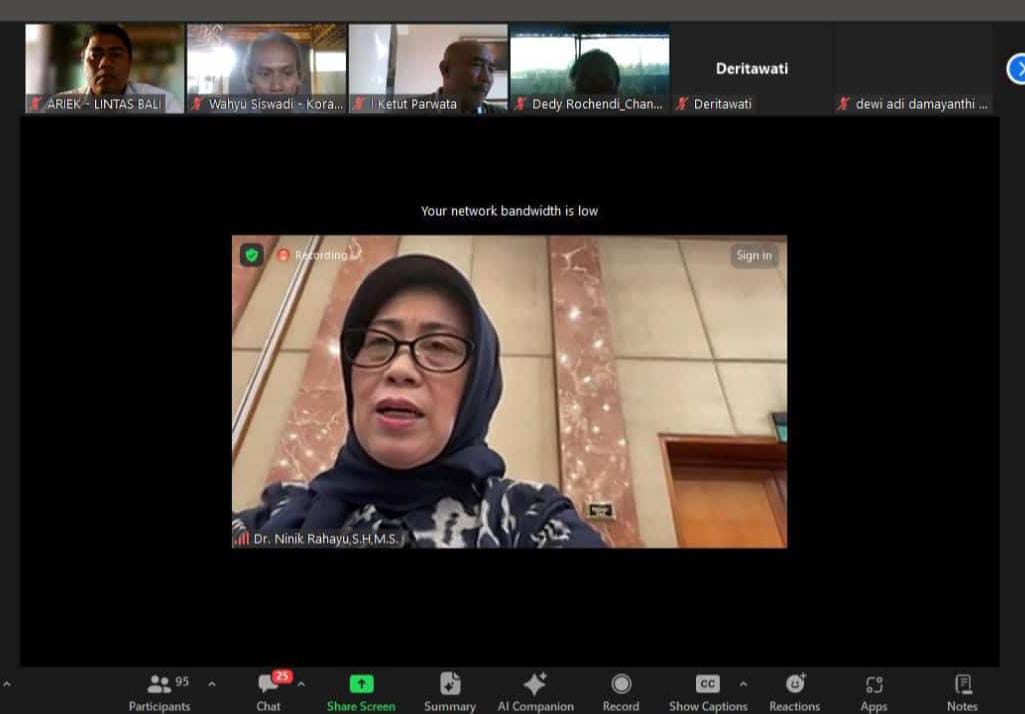Click the green encryption shield icon
This screenshot has width=1025, height=714.
click(x=252, y=255)
